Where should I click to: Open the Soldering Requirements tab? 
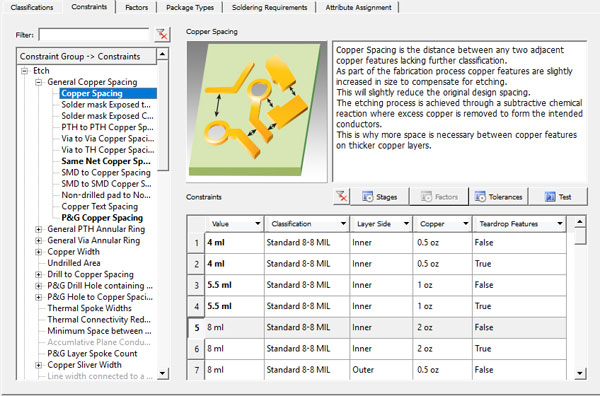click(269, 7)
